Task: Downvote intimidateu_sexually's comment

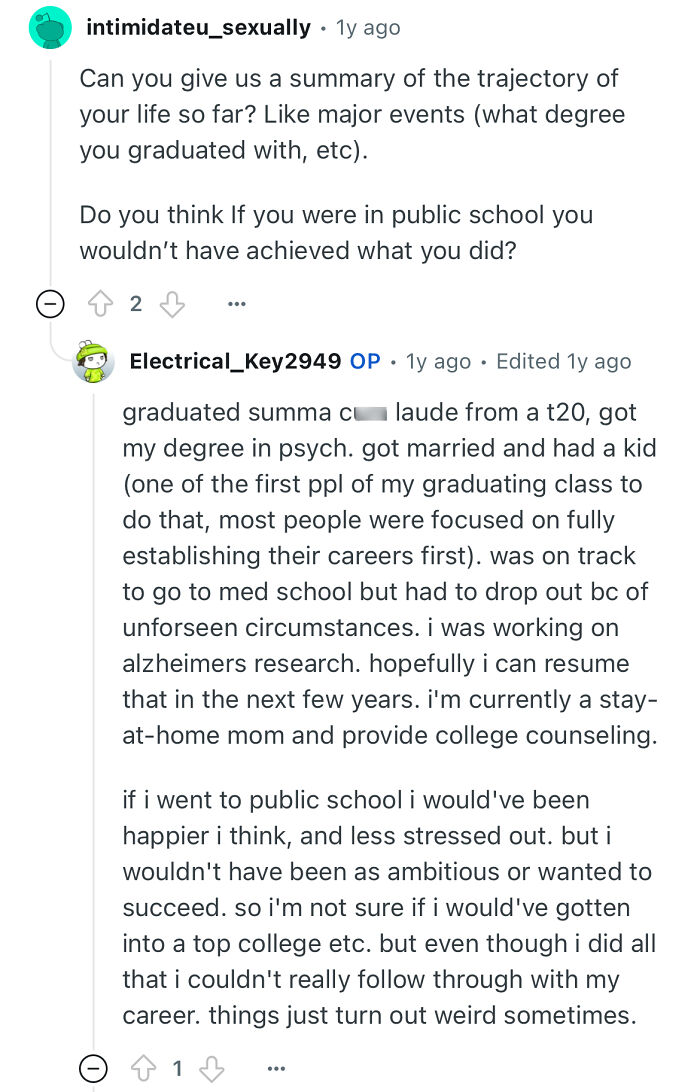Action: tap(172, 303)
